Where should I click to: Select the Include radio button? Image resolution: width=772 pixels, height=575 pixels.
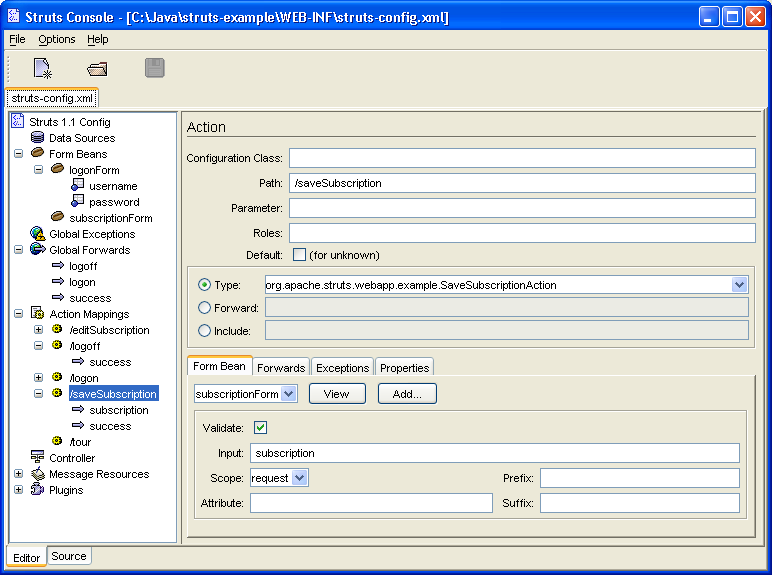click(205, 331)
